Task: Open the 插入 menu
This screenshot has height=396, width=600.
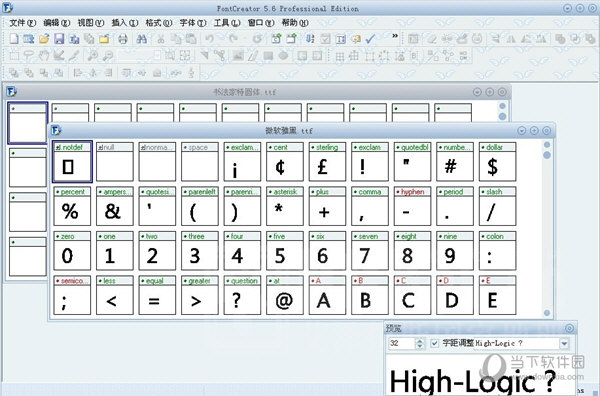Action: pyautogui.click(x=125, y=23)
